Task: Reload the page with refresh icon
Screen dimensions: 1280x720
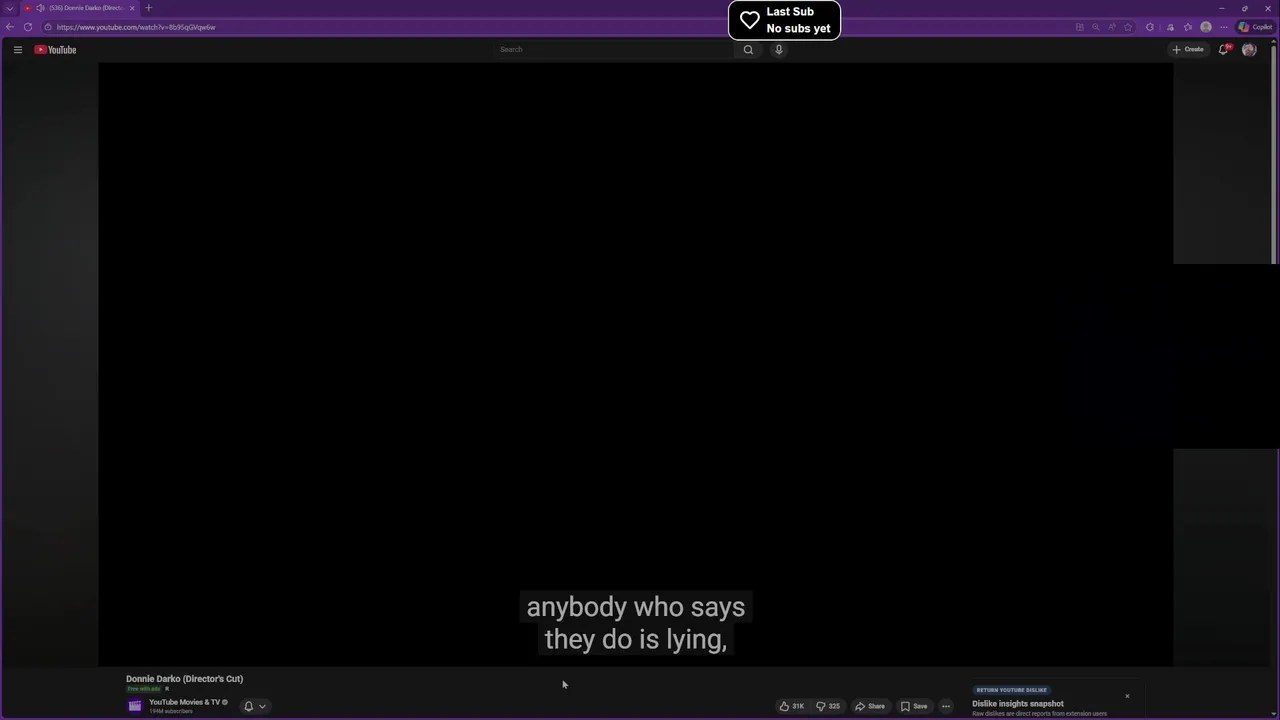Action: click(x=28, y=27)
